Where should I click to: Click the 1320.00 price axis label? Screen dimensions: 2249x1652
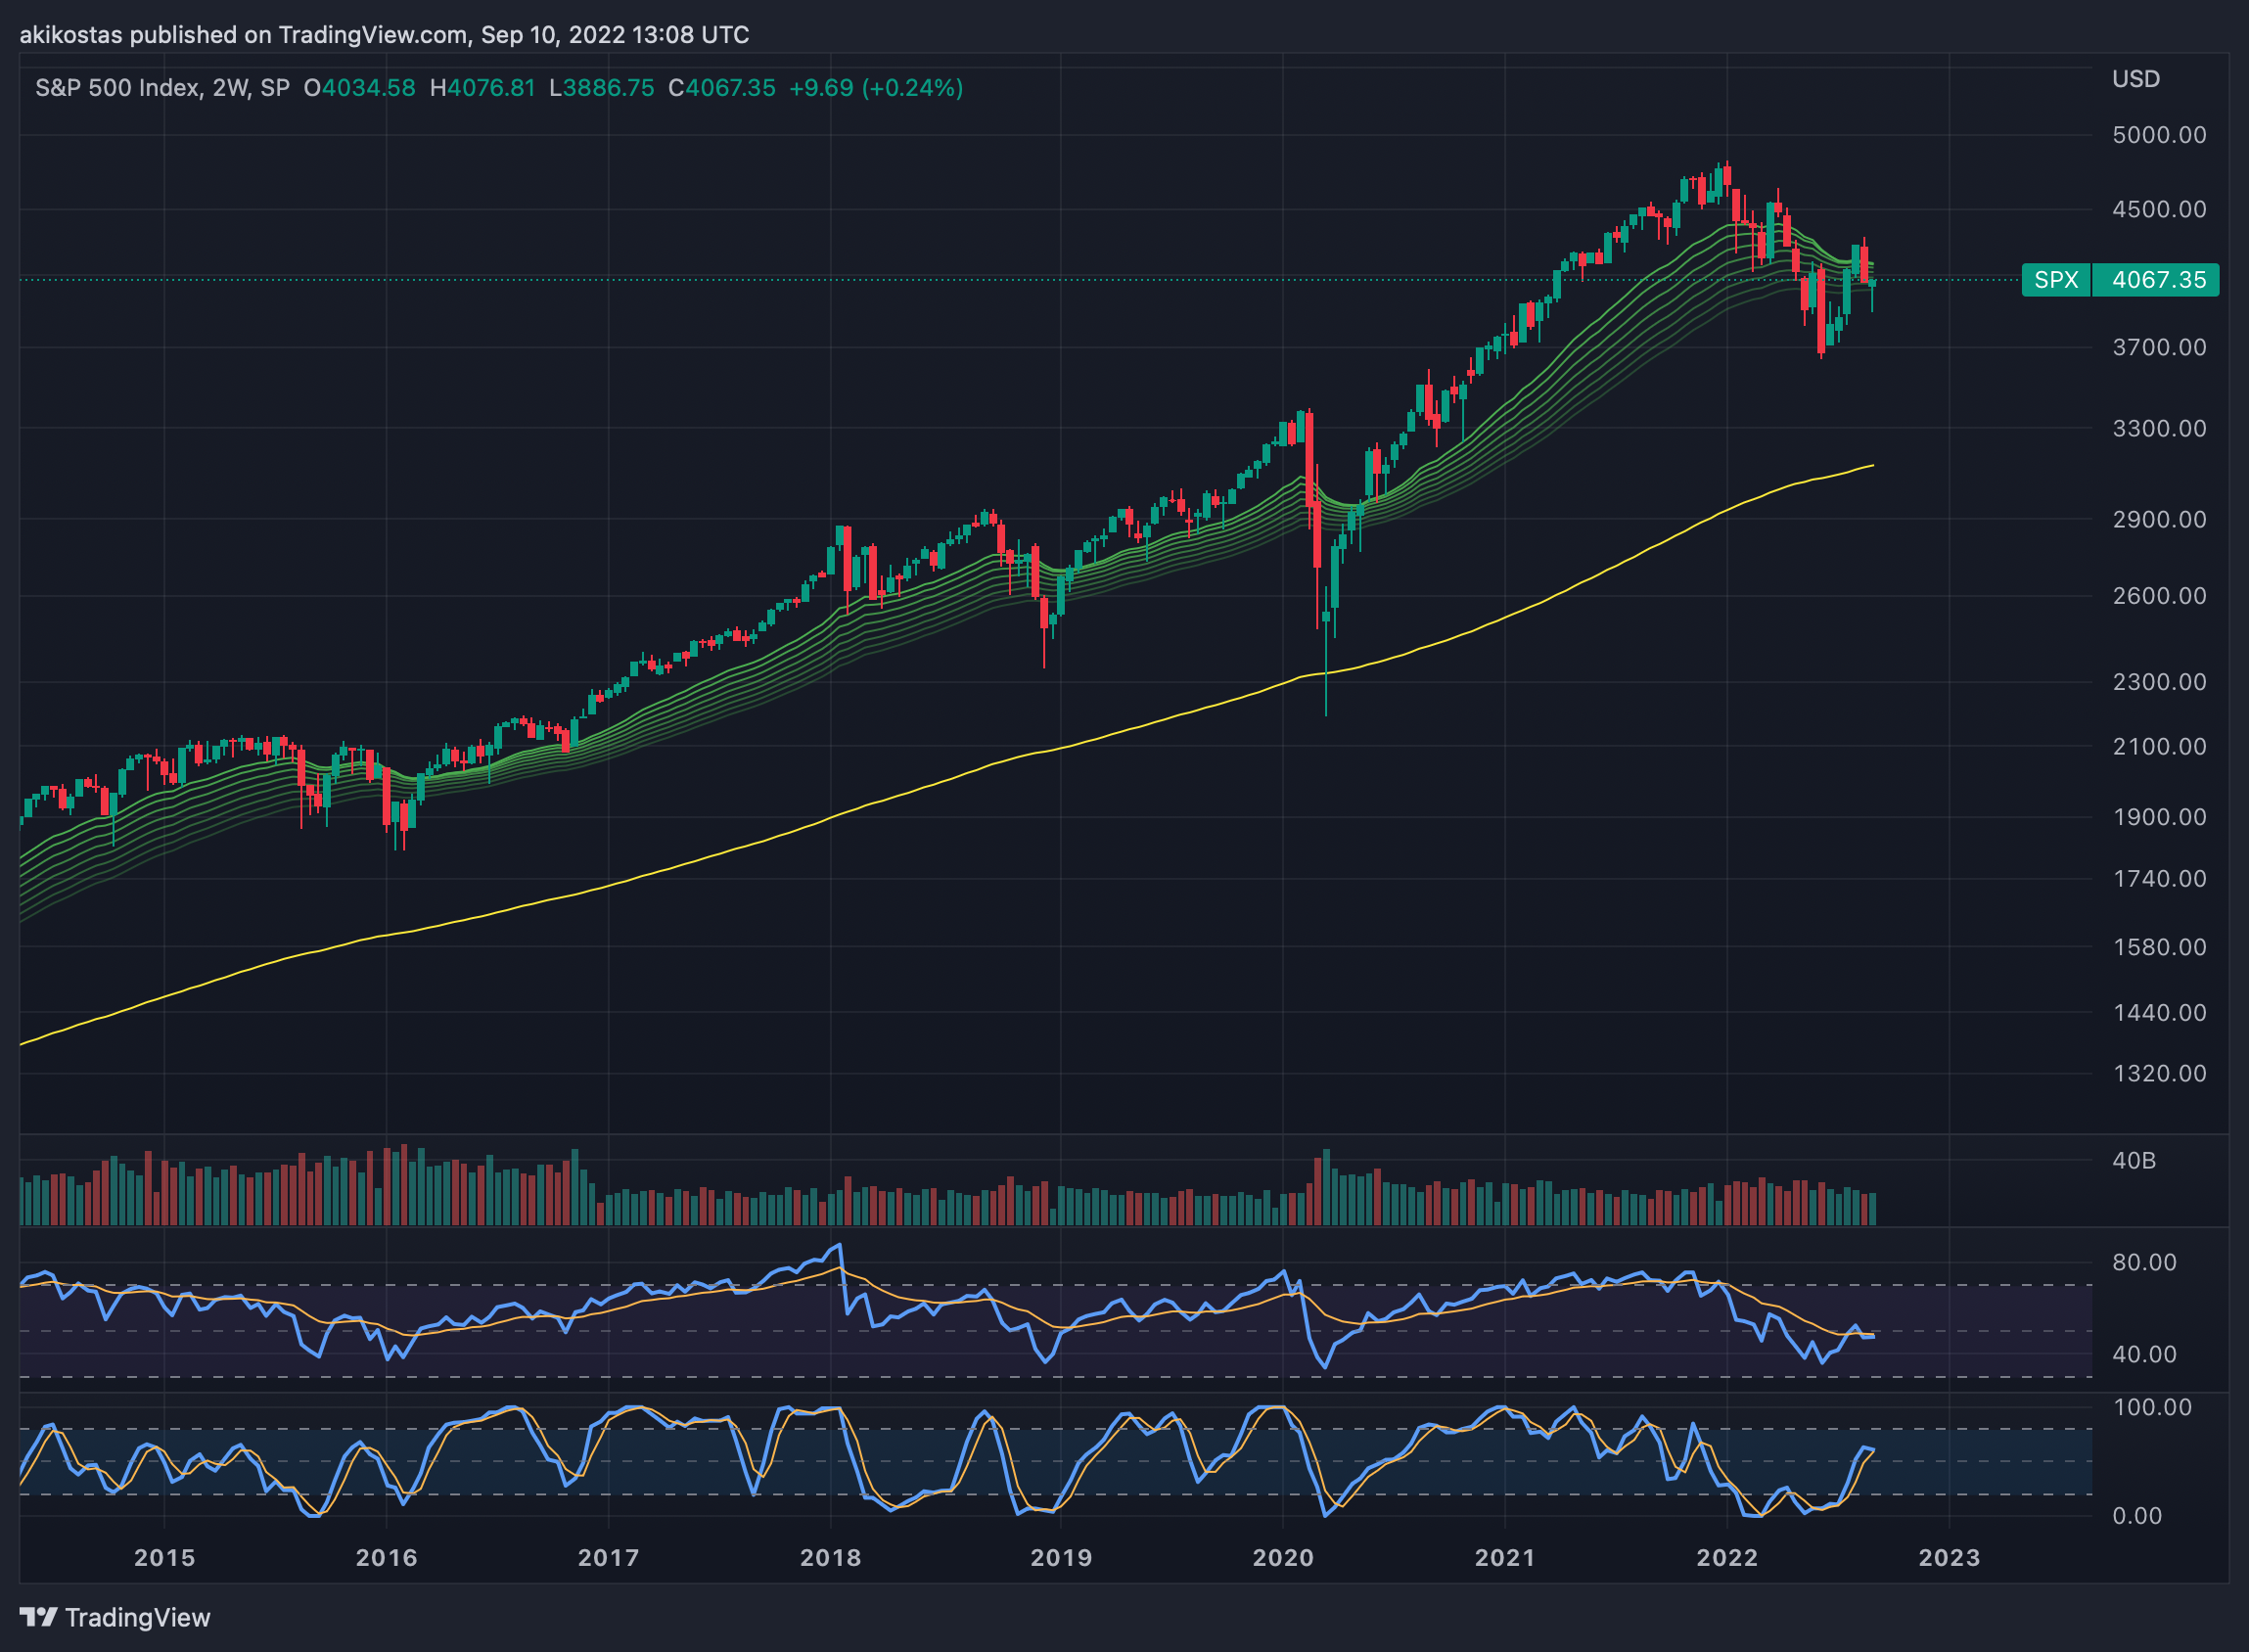[2159, 1073]
